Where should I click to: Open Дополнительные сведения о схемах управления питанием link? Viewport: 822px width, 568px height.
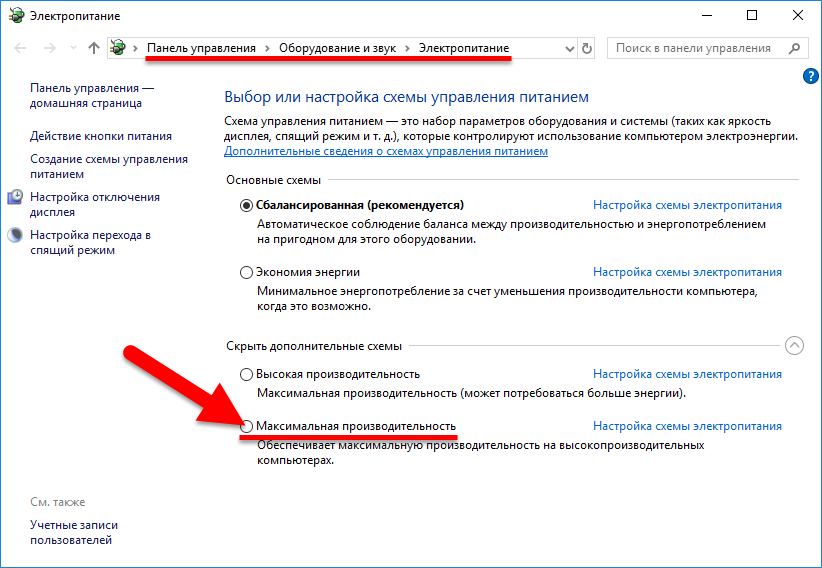[386, 151]
